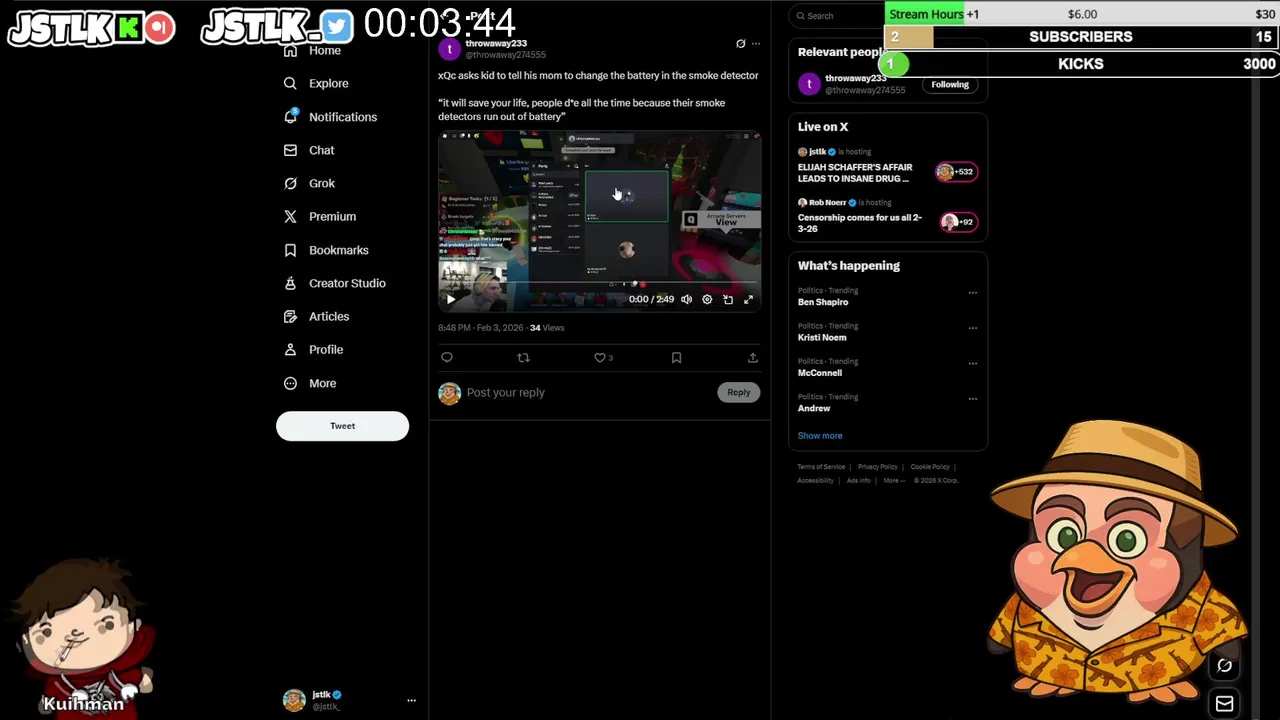1280x720 pixels.
Task: Open the Profile person icon
Action: point(290,349)
